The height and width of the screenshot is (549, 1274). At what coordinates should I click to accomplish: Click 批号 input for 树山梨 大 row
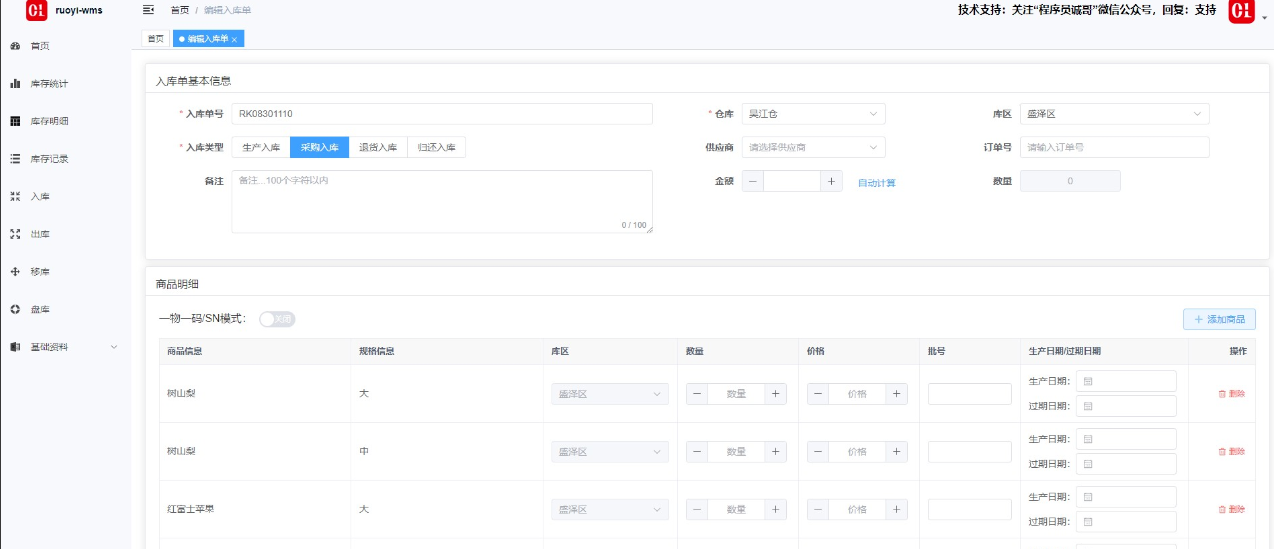coord(969,394)
